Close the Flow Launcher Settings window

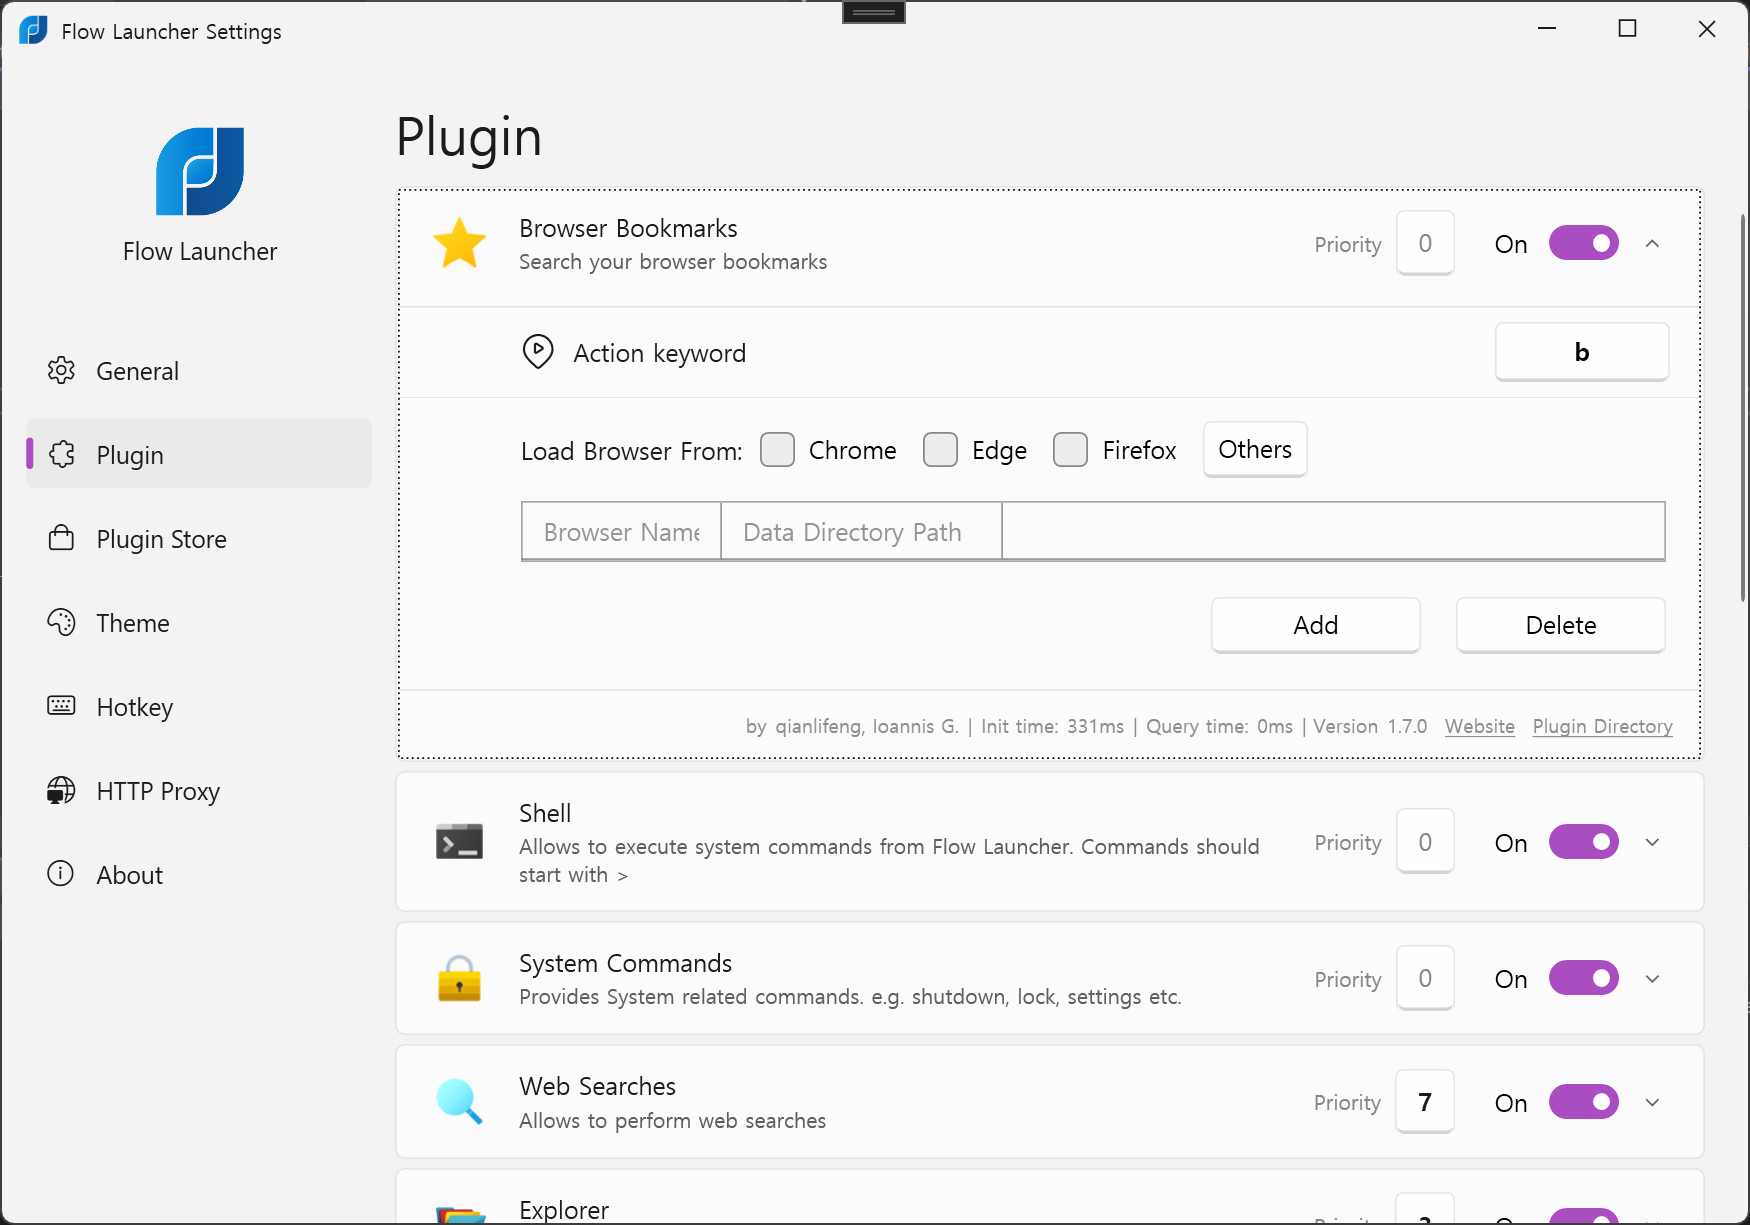[x=1707, y=29]
